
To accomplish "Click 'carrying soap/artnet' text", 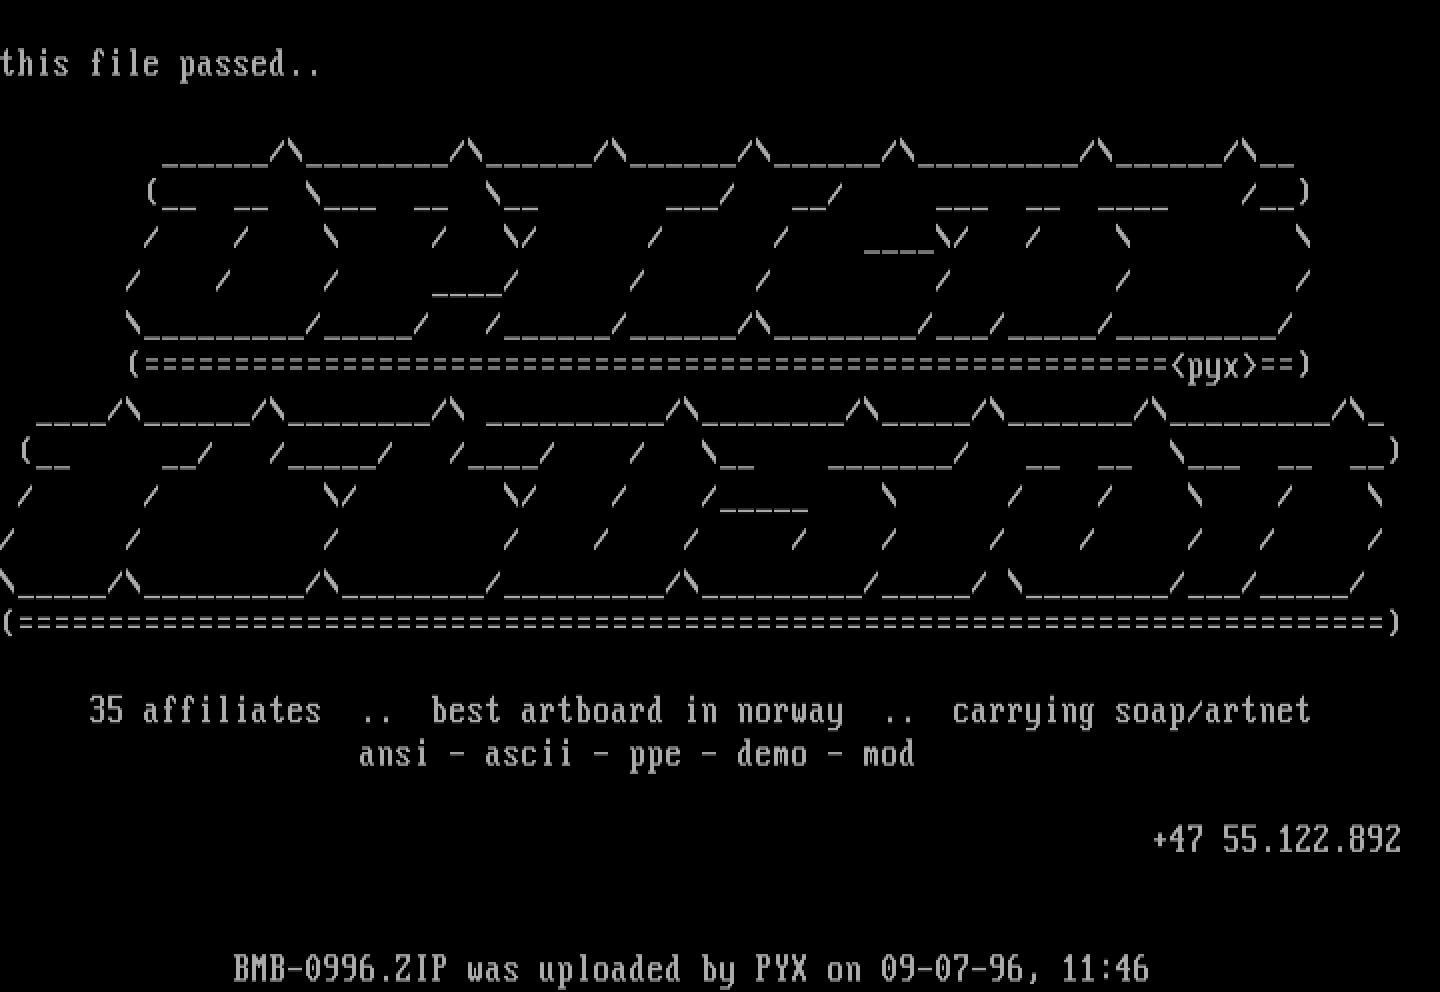I will tap(1131, 711).
